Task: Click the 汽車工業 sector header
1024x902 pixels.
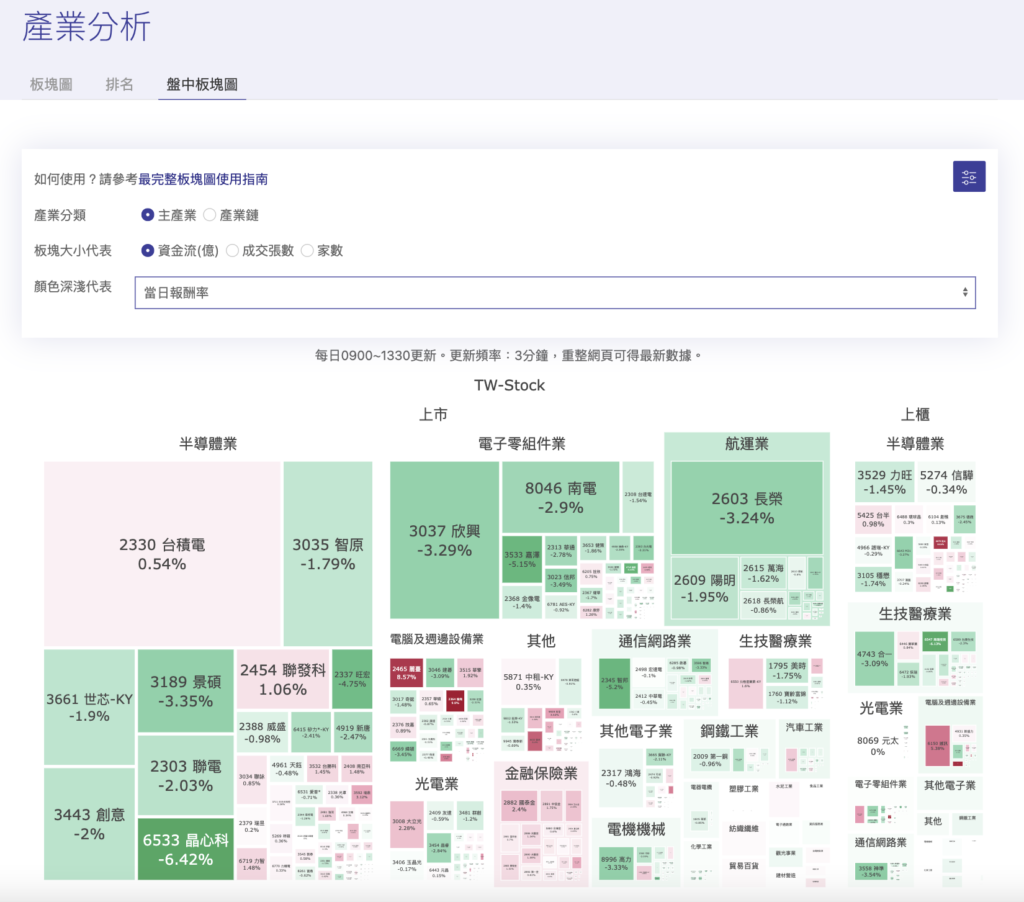Action: (x=804, y=727)
